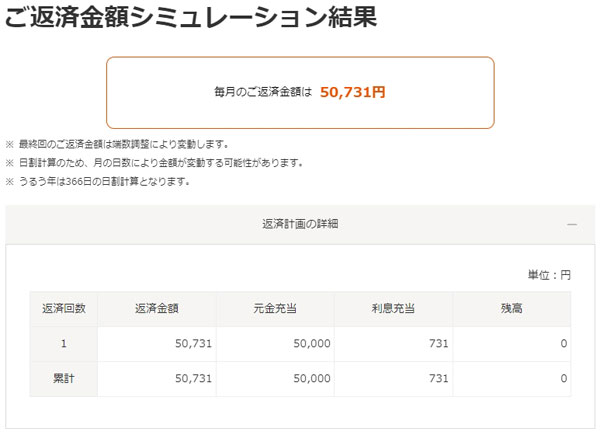This screenshot has width=600, height=442.
Task: Click the 731 interest cell in 累計 row
Action: click(438, 379)
